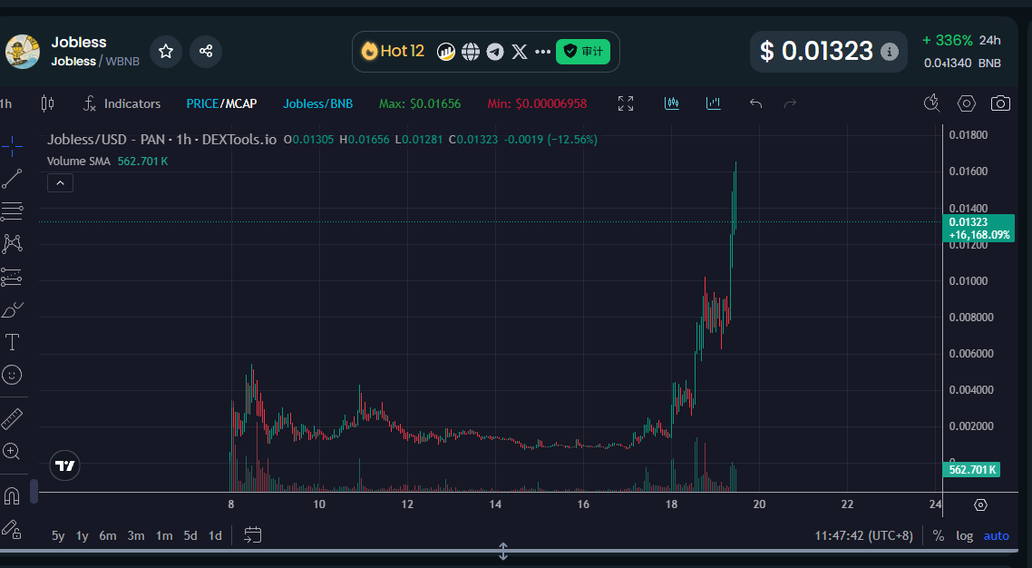Click the current price label 0.01323 on scale
Image resolution: width=1032 pixels, height=568 pixels.
tap(979, 228)
